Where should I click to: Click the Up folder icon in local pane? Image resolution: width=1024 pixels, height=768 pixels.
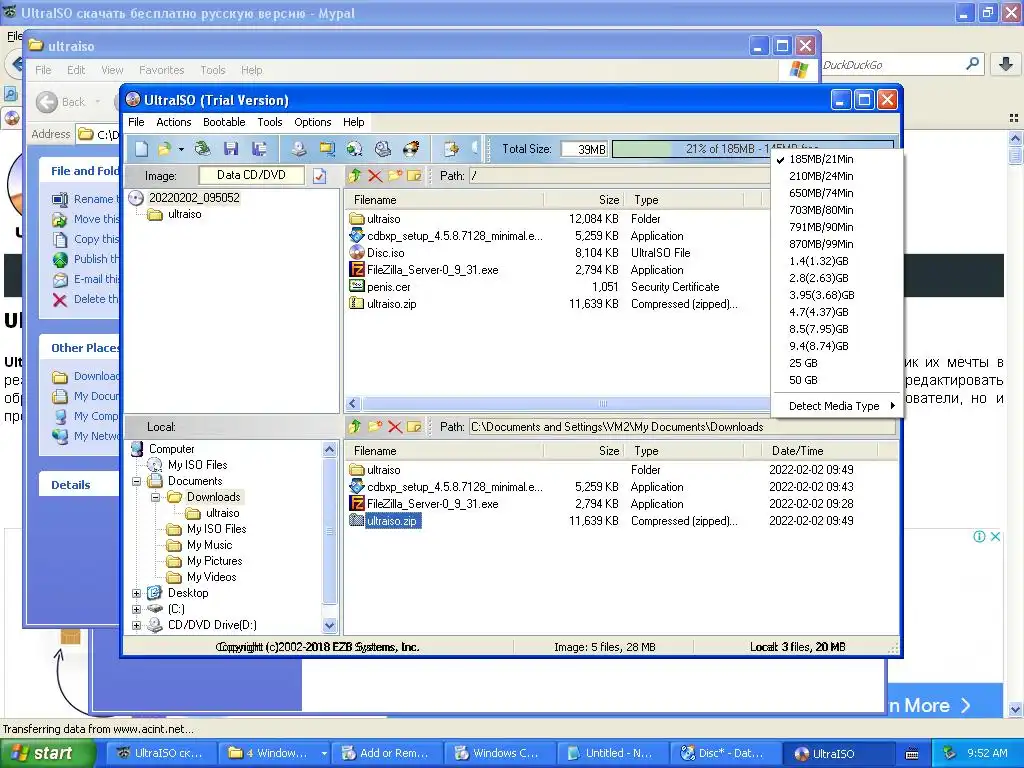click(x=355, y=426)
